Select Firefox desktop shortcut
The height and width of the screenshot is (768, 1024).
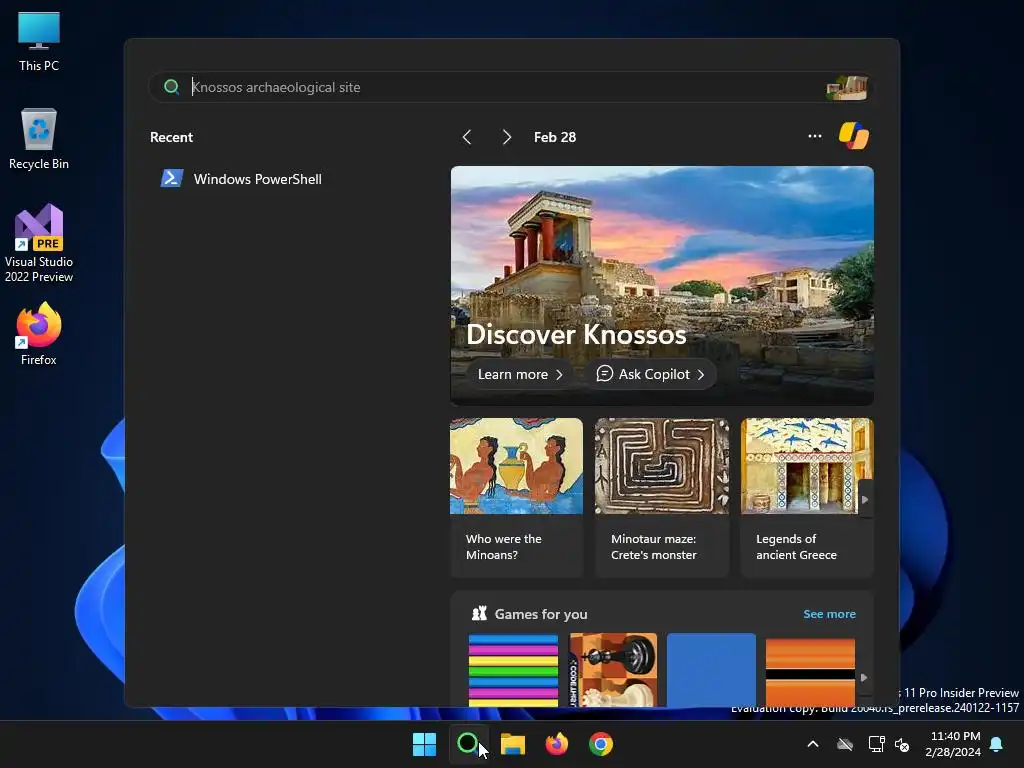[39, 334]
